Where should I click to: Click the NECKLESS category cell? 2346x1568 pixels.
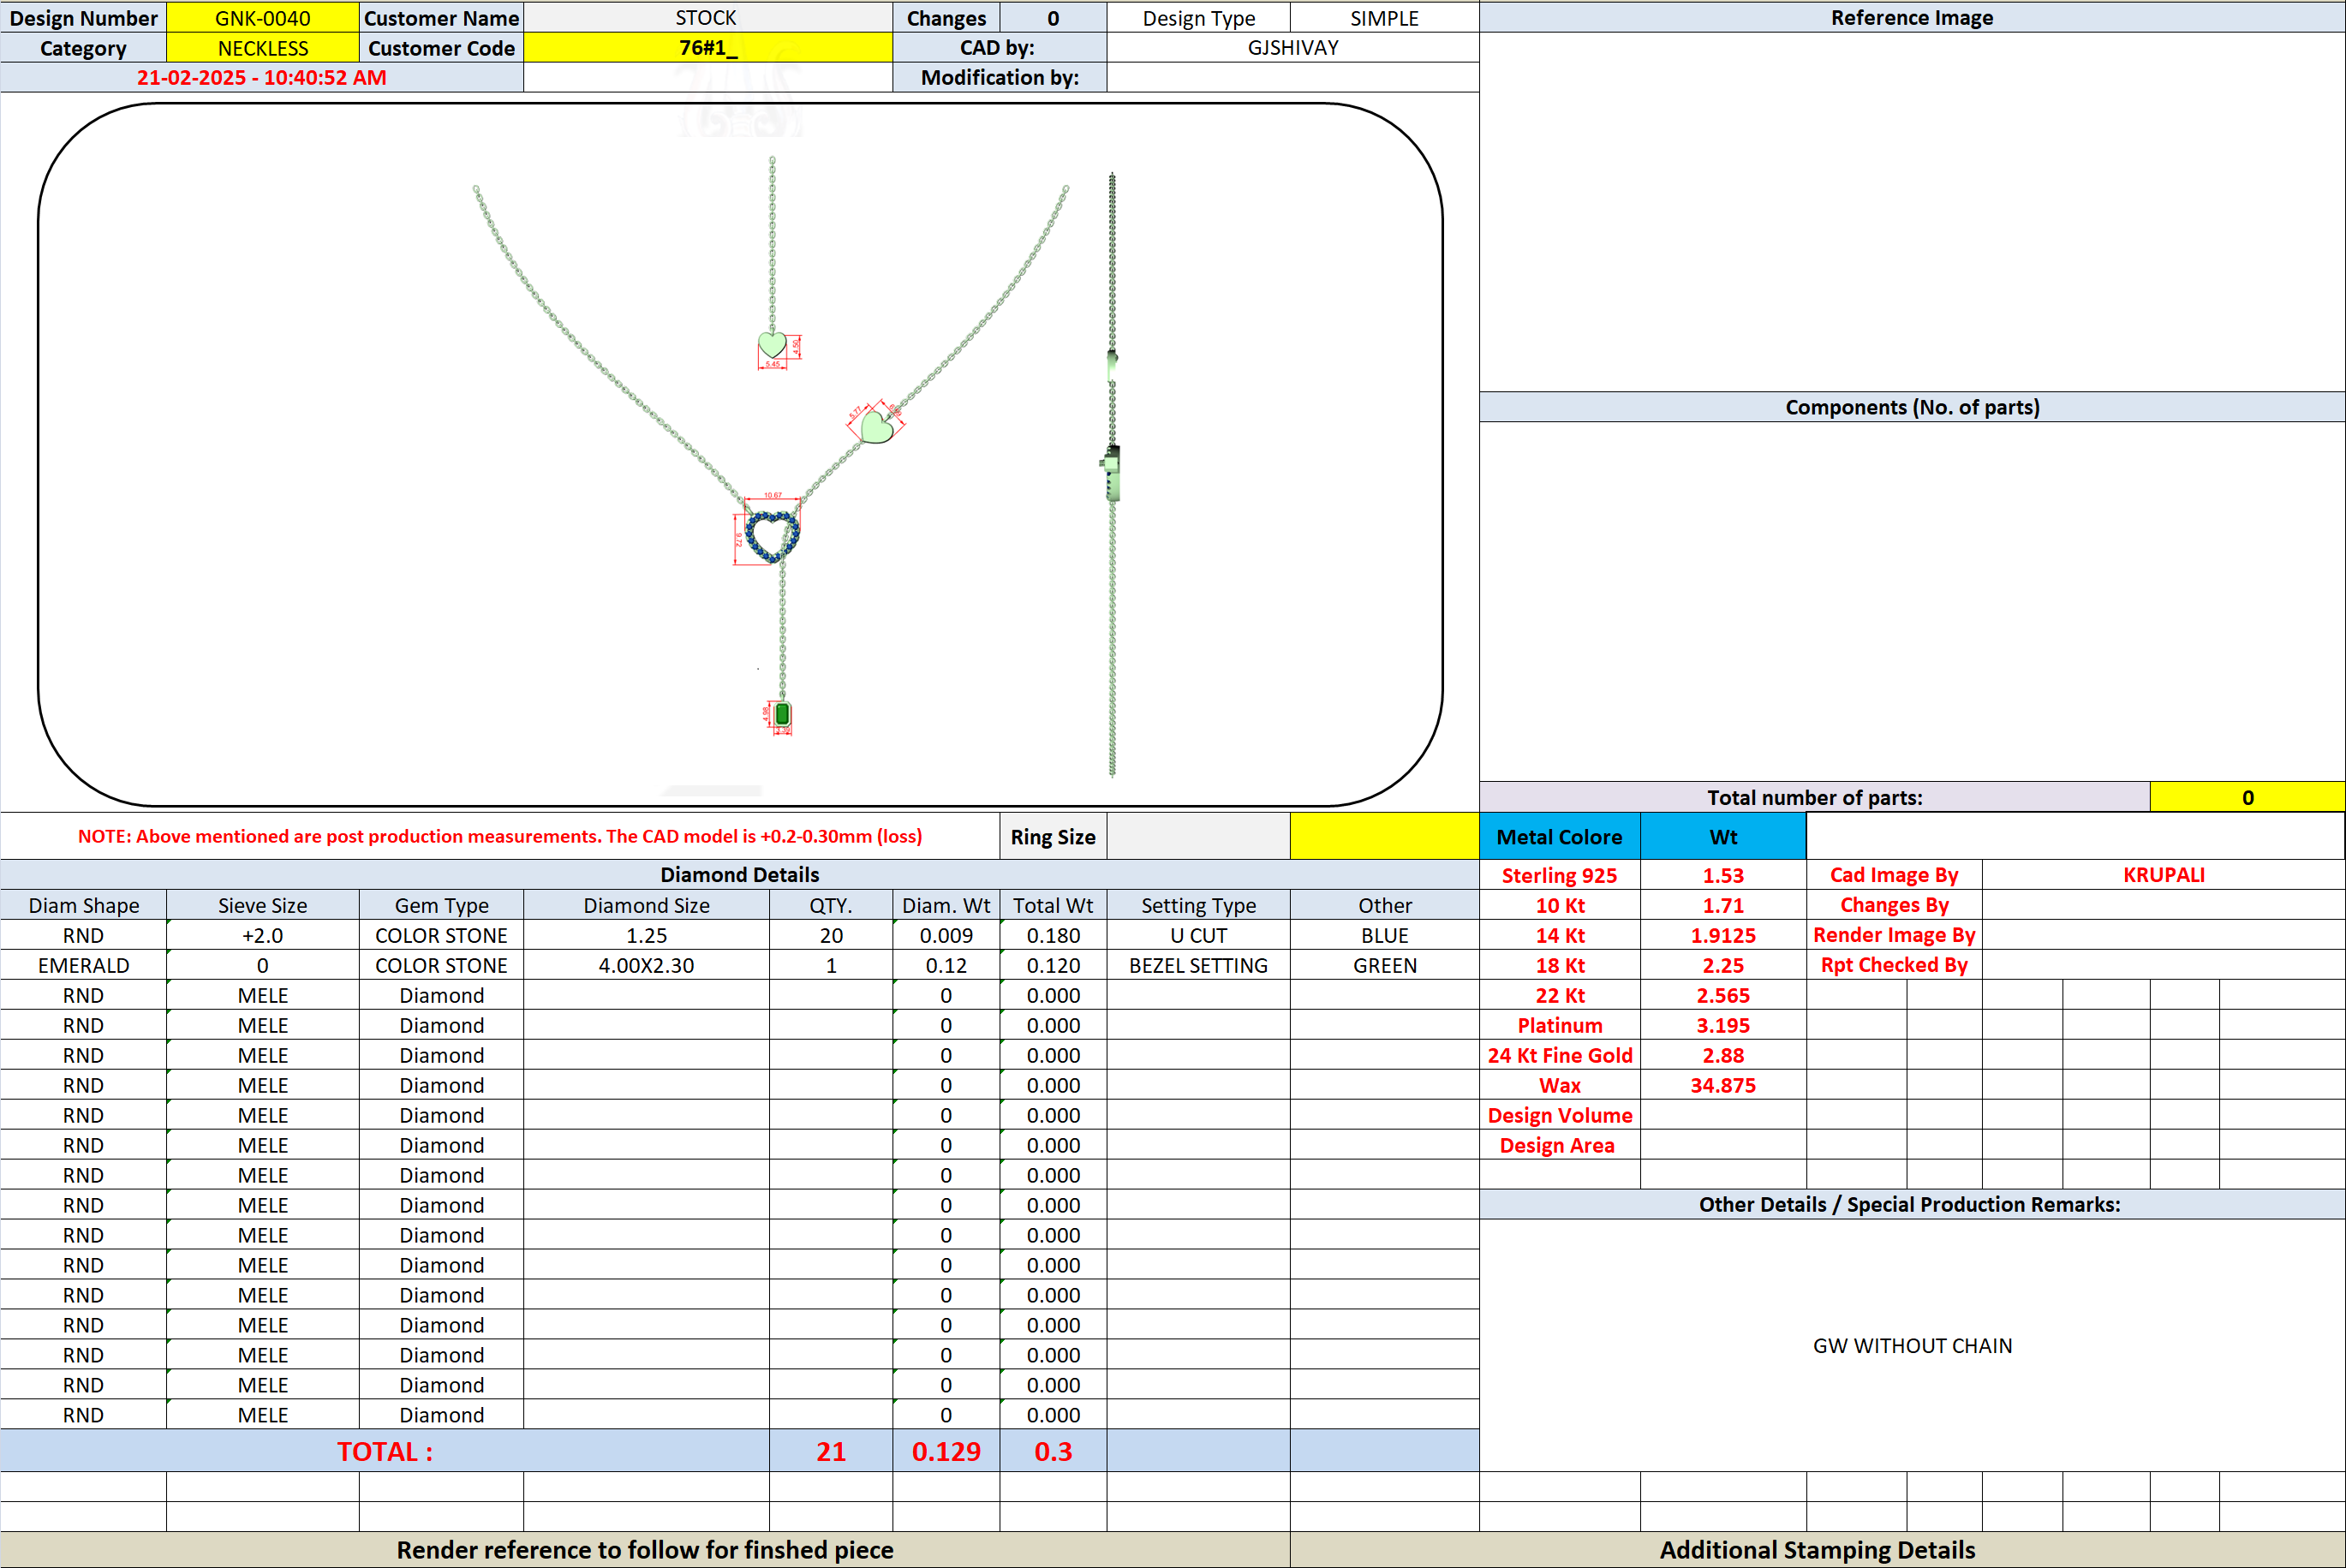tap(262, 47)
